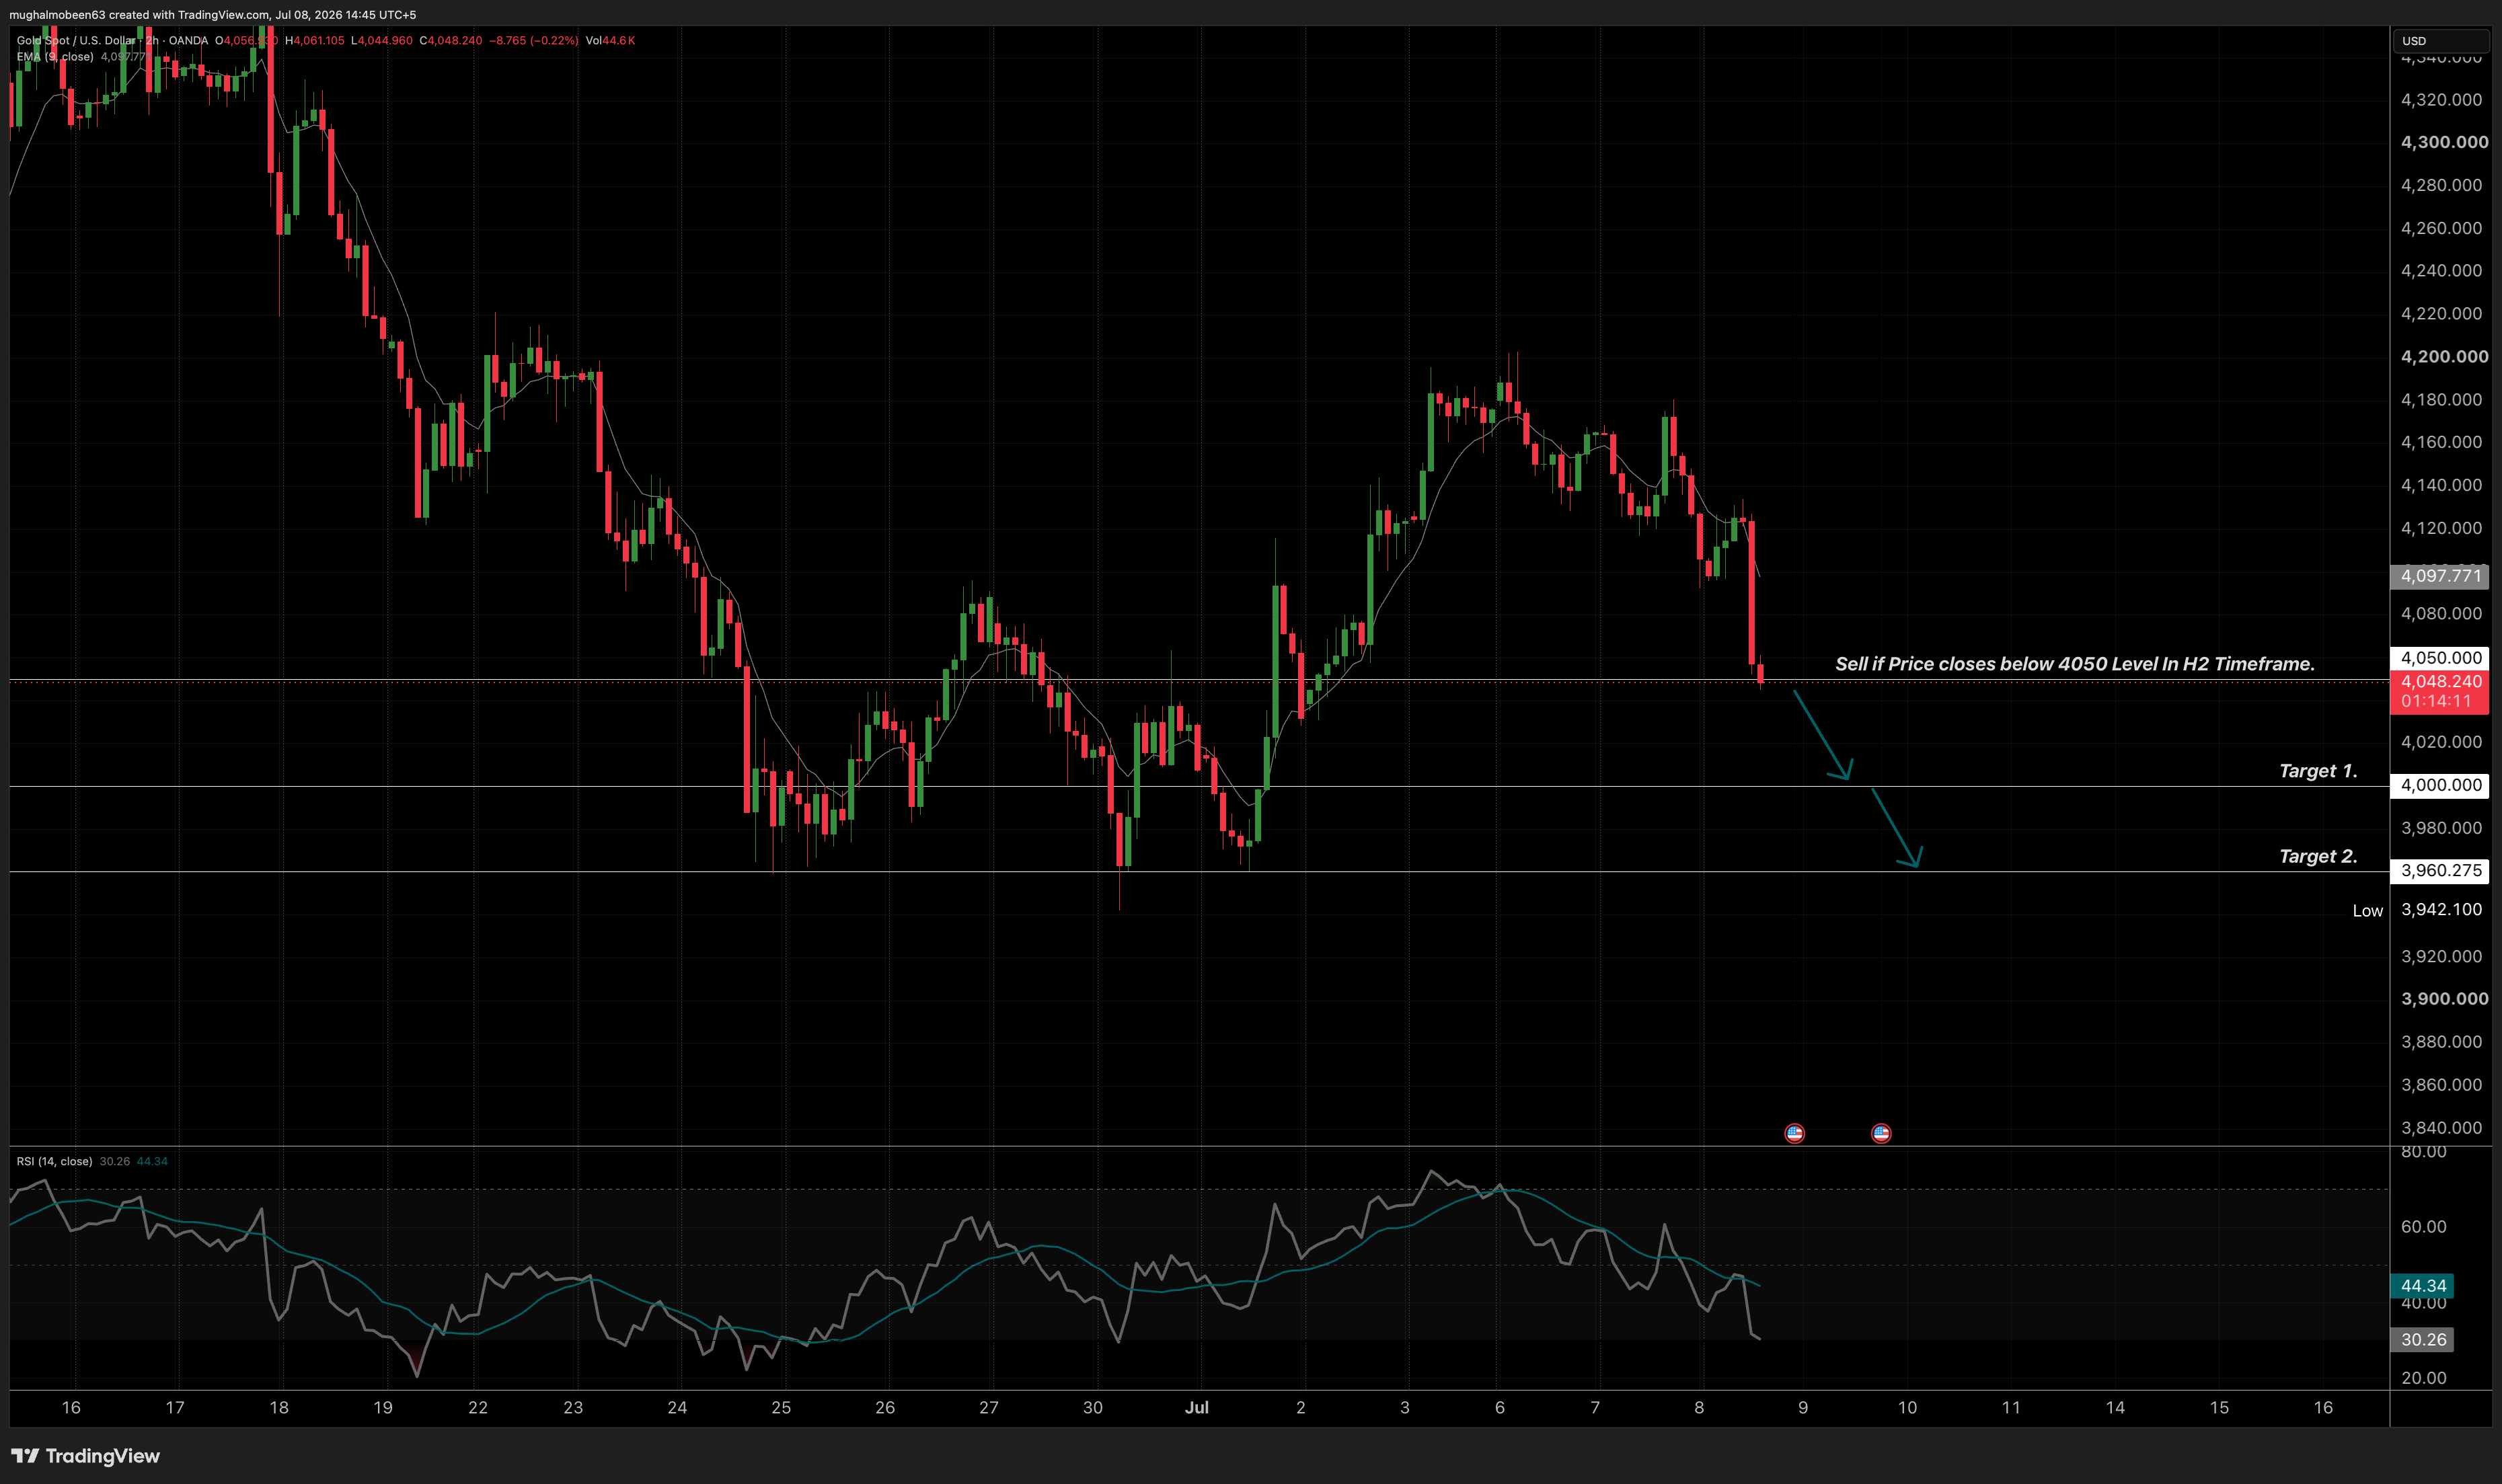The image size is (2502, 1484).
Task: Click the 4,000.000 Target 1 price label
Action: (2440, 785)
